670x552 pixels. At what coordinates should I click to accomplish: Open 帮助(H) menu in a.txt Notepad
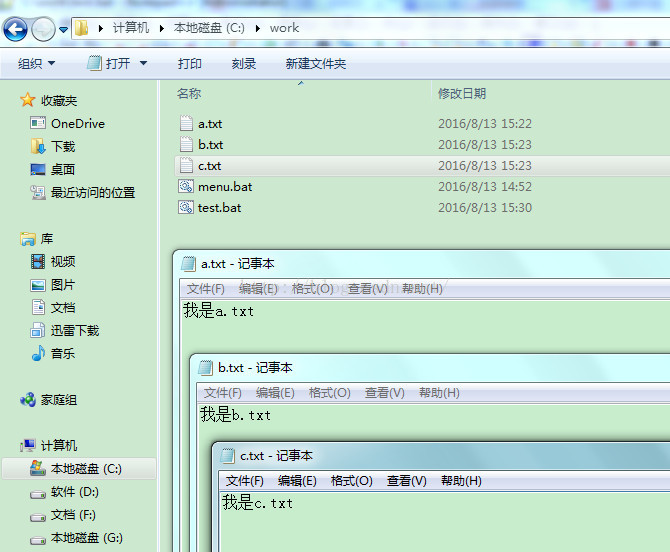[x=422, y=289]
